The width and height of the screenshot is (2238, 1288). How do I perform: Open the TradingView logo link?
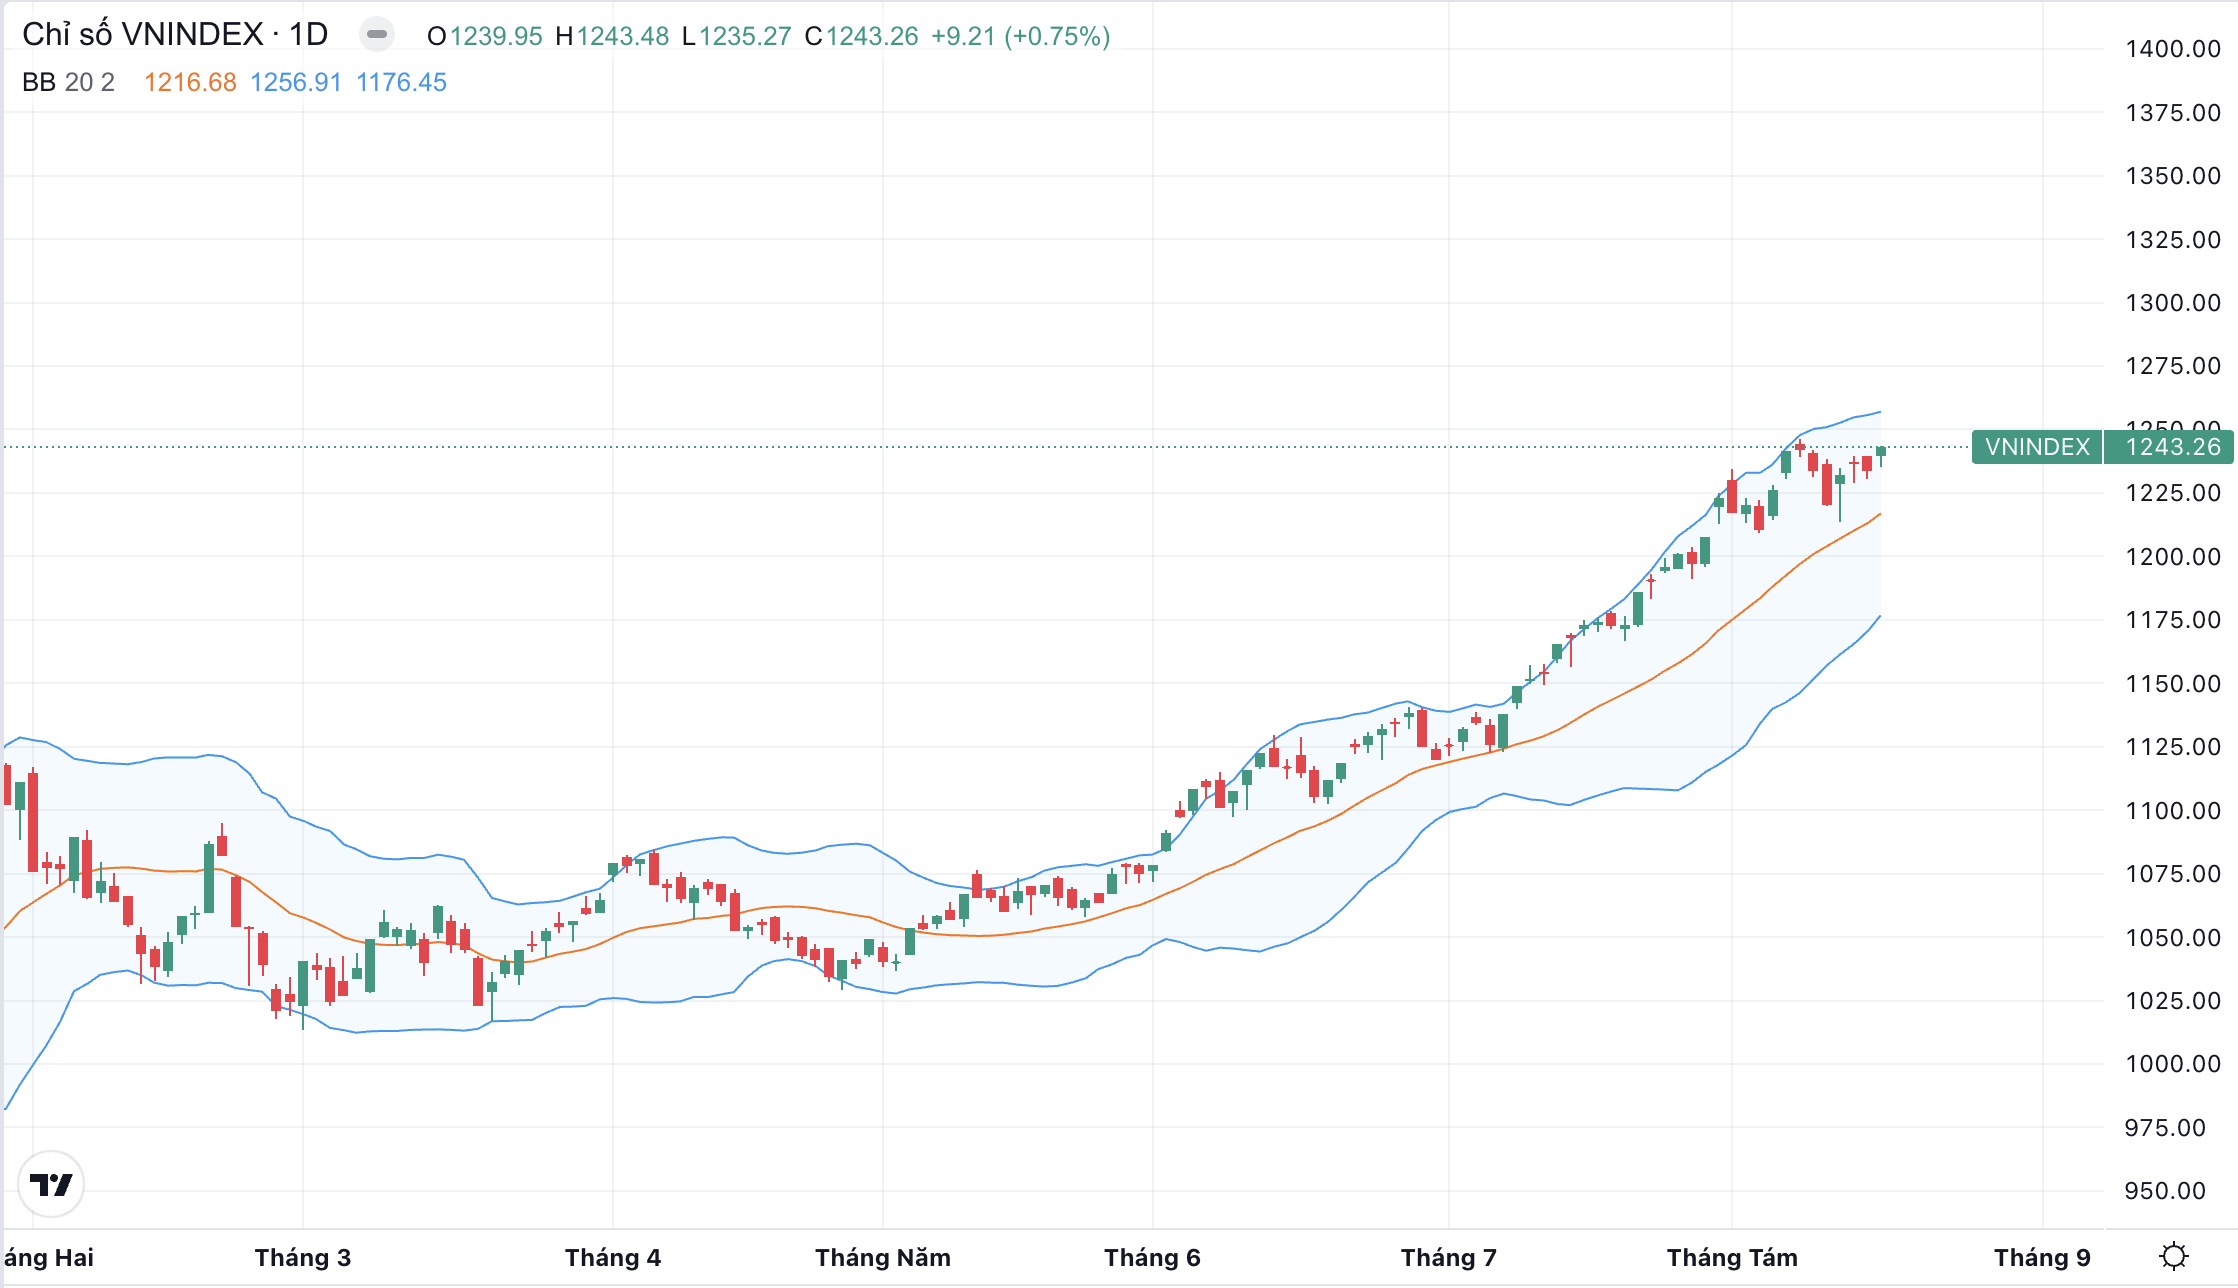[x=51, y=1184]
